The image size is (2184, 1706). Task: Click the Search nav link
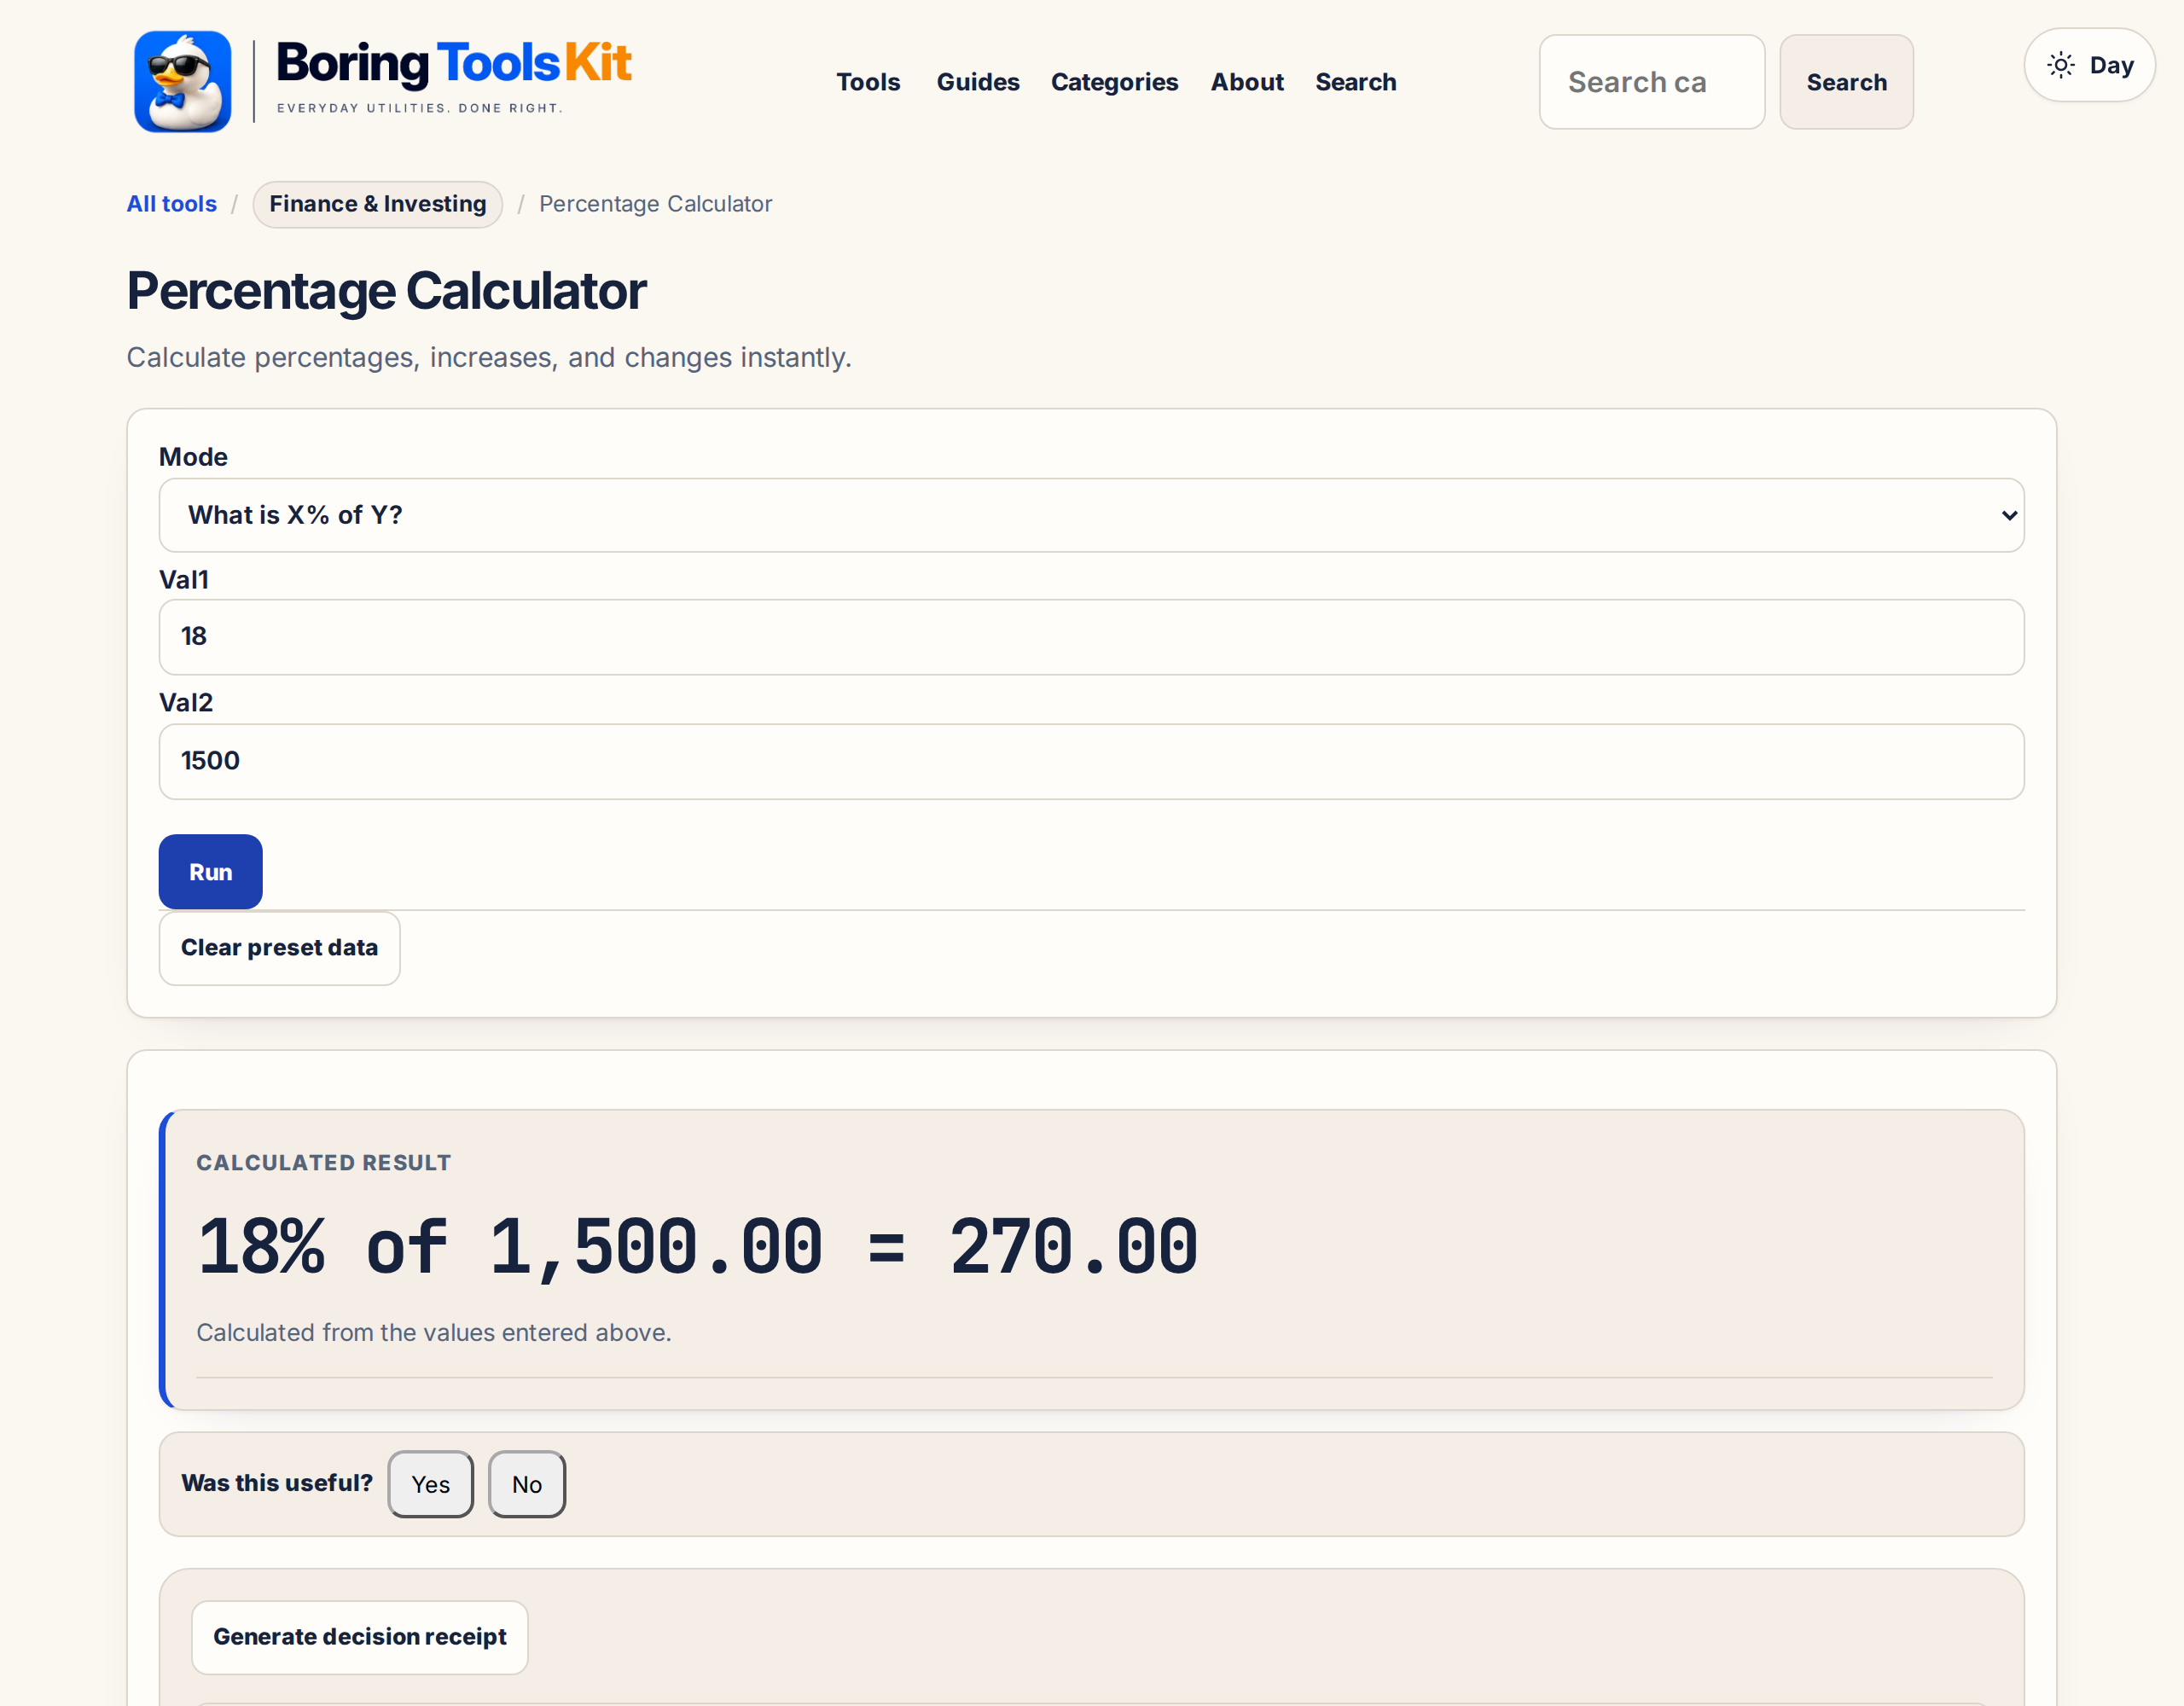point(1355,82)
